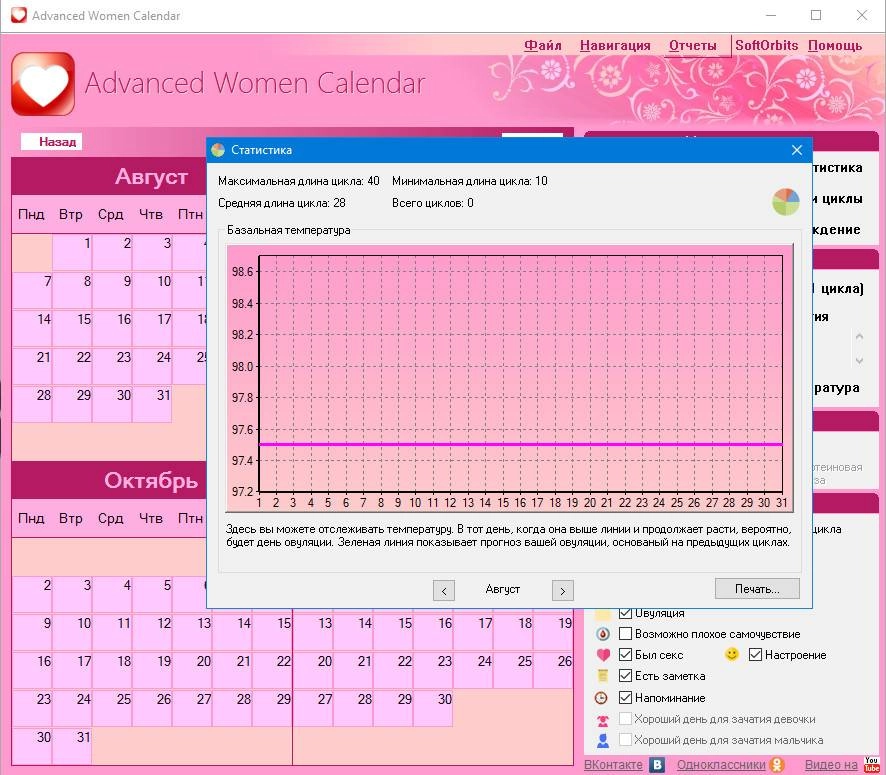
Task: Click the pie chart icon in Statistics dialog
Action: click(x=786, y=202)
